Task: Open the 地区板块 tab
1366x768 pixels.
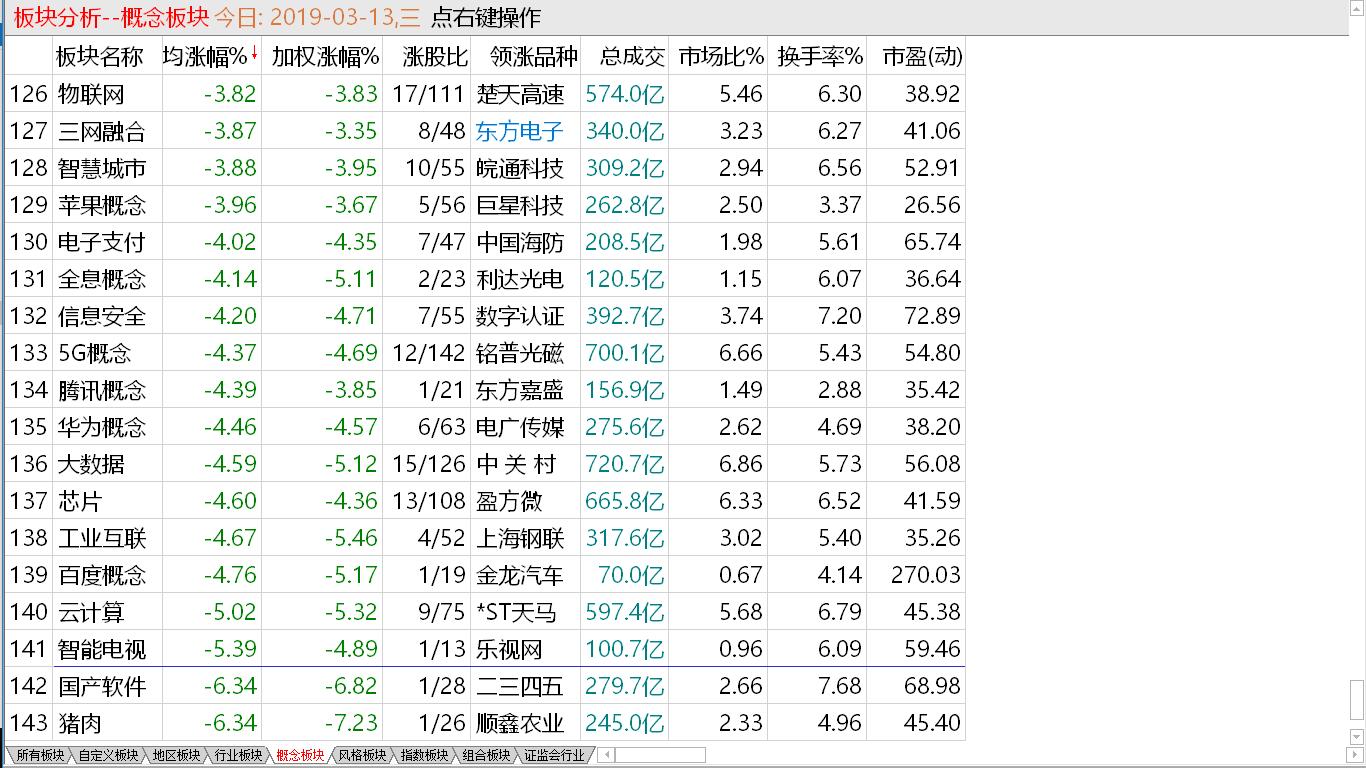Action: coord(176,756)
